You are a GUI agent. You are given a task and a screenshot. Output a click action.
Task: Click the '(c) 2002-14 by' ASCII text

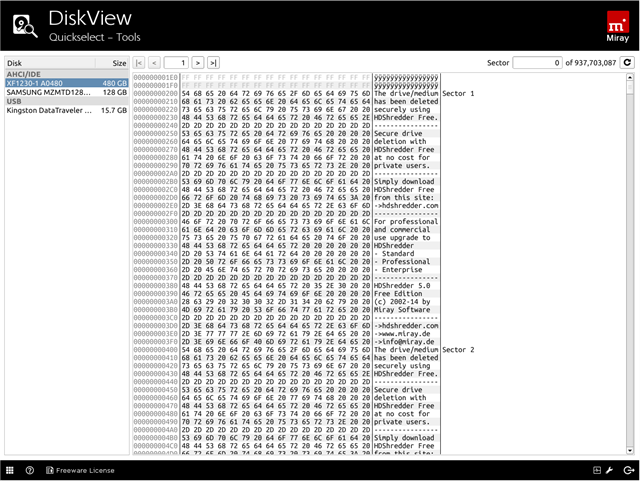coord(402,302)
